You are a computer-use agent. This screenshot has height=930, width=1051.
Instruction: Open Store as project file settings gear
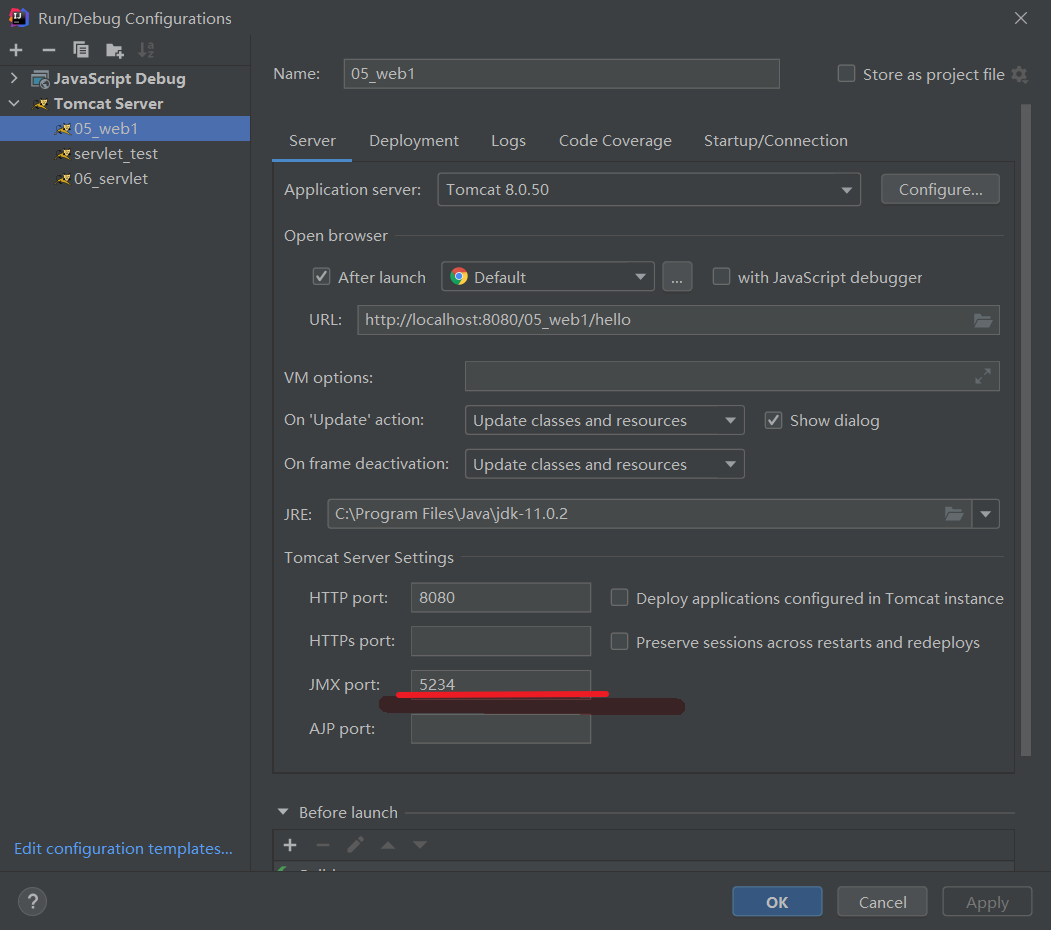1019,74
